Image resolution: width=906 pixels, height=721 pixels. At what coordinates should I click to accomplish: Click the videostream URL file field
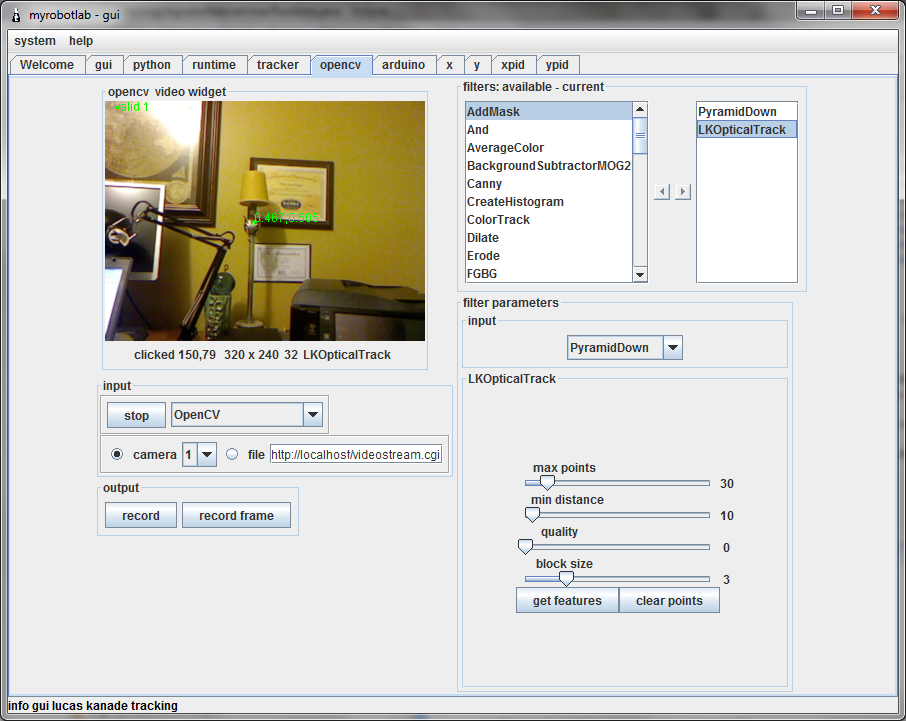point(356,454)
